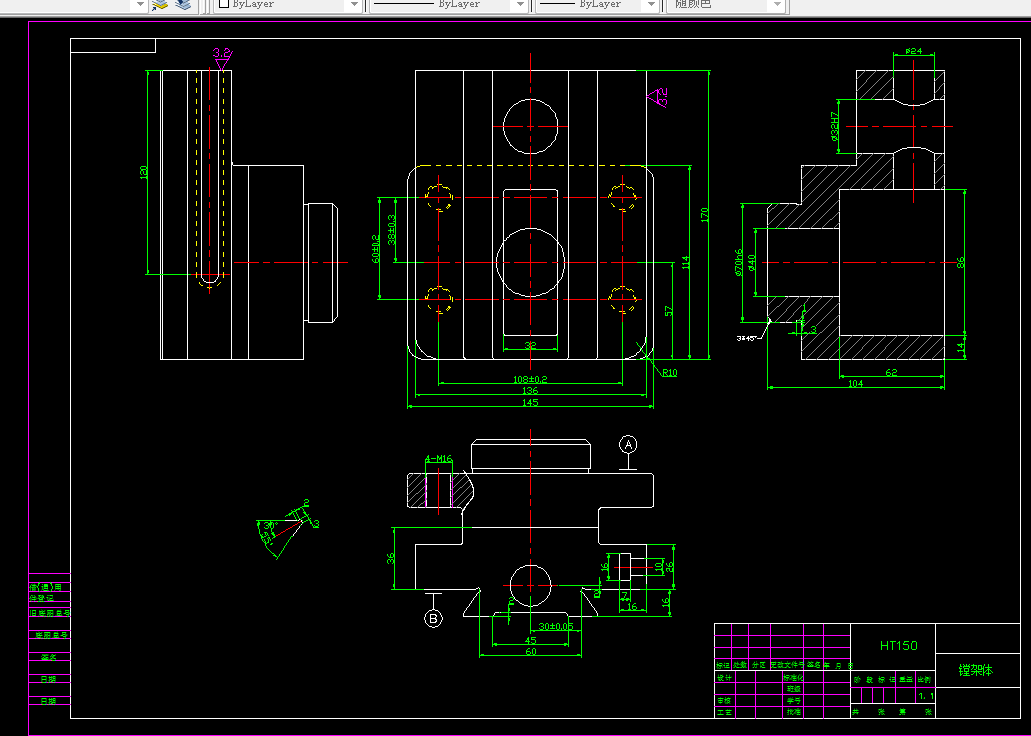Viewport: 1031px width, 736px height.
Task: Select the ø32H7 diameter dimension
Action: click(835, 126)
